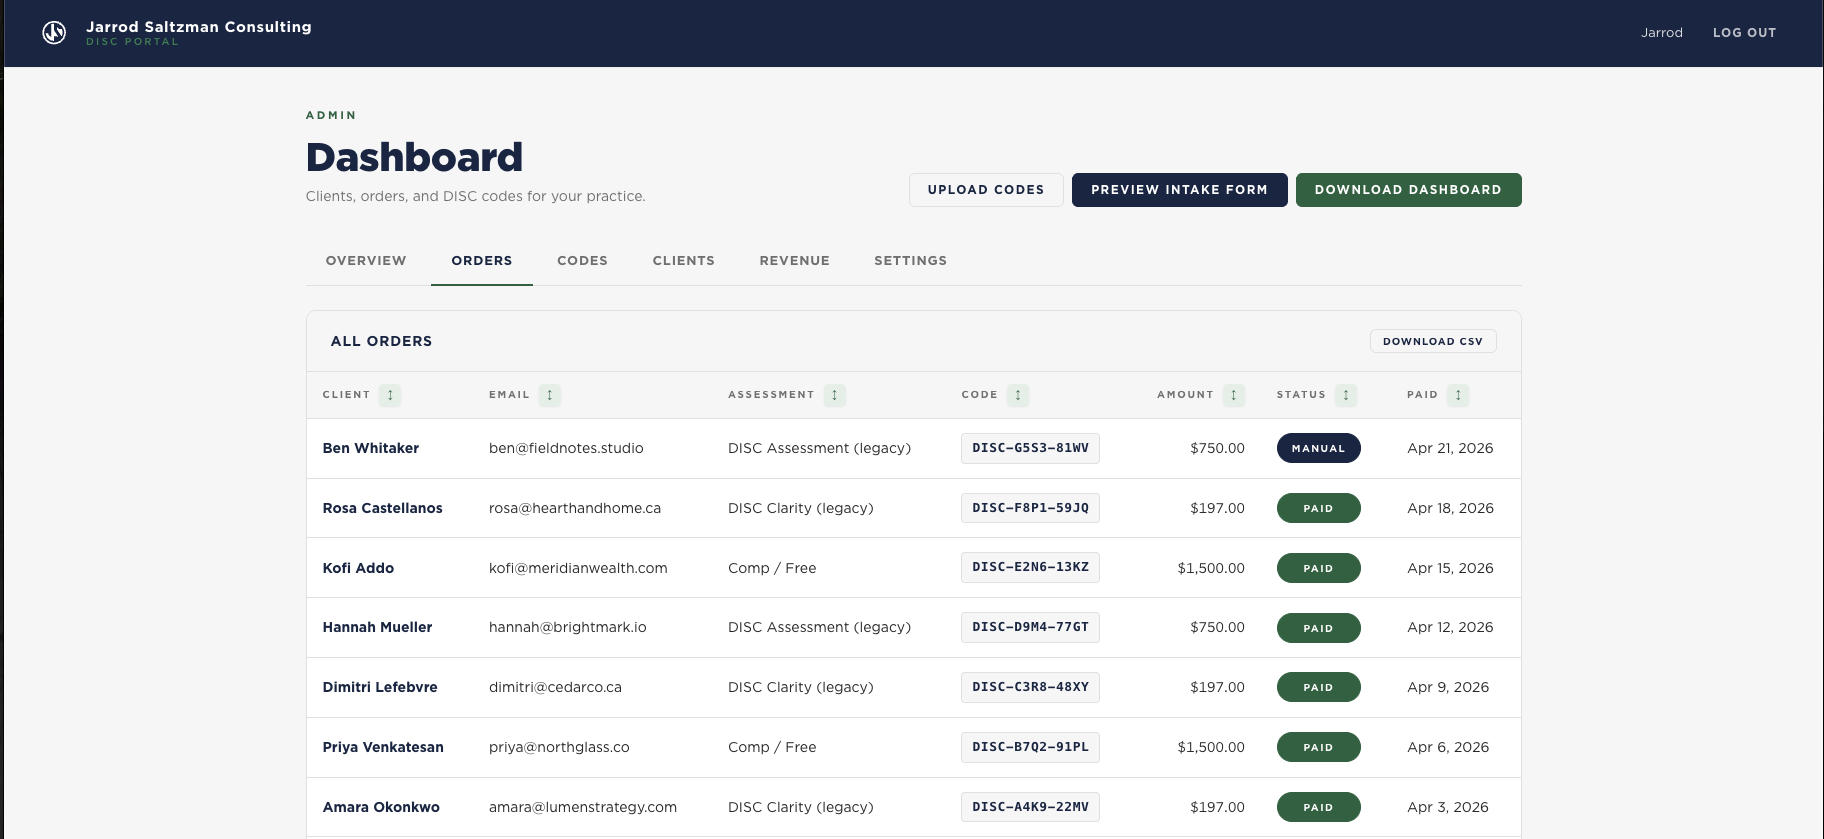Click the Jarrod Saltzman Consulting title

(x=199, y=27)
